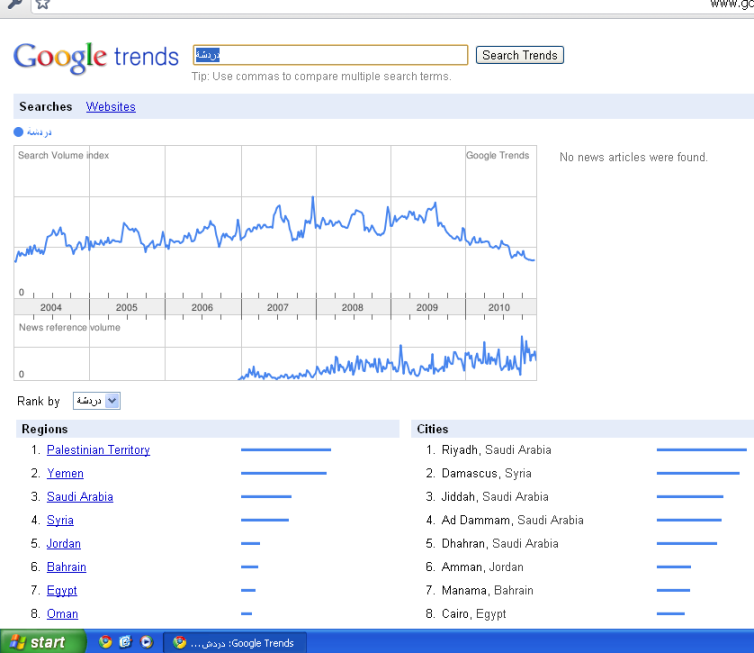The width and height of the screenshot is (754, 653).
Task: Click the Syria region link
Action: 60,520
